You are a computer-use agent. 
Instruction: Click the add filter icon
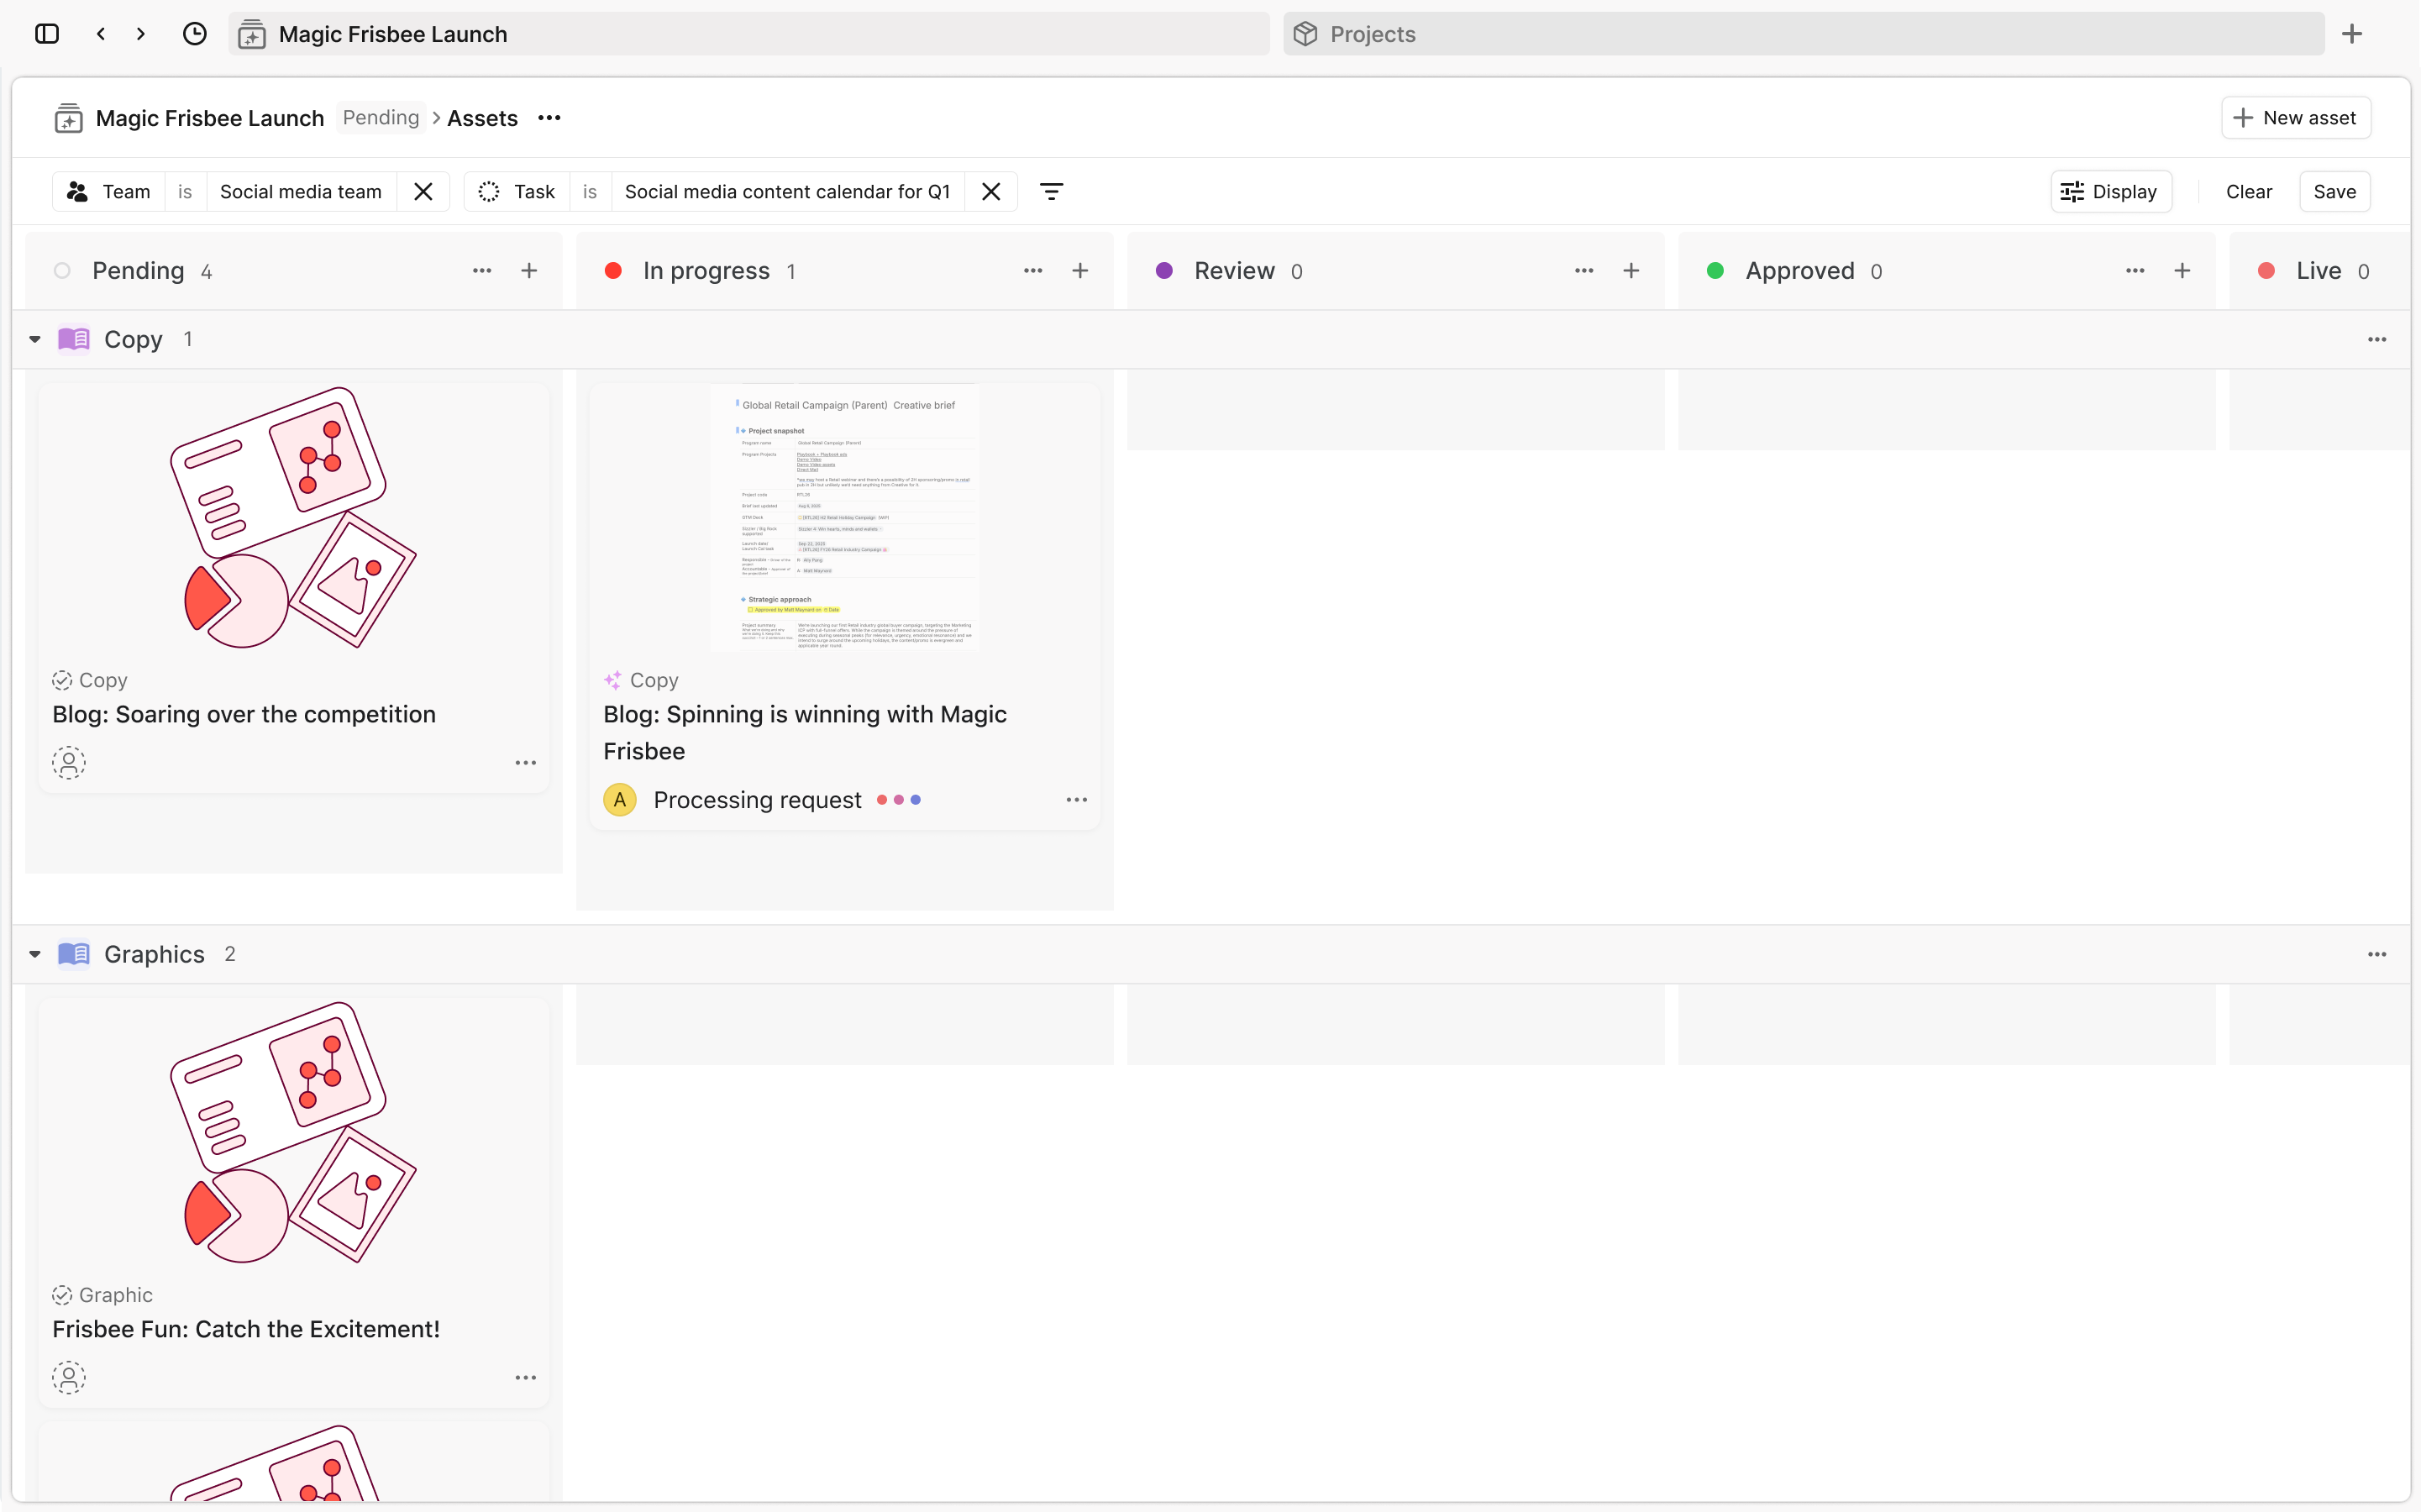(1051, 191)
